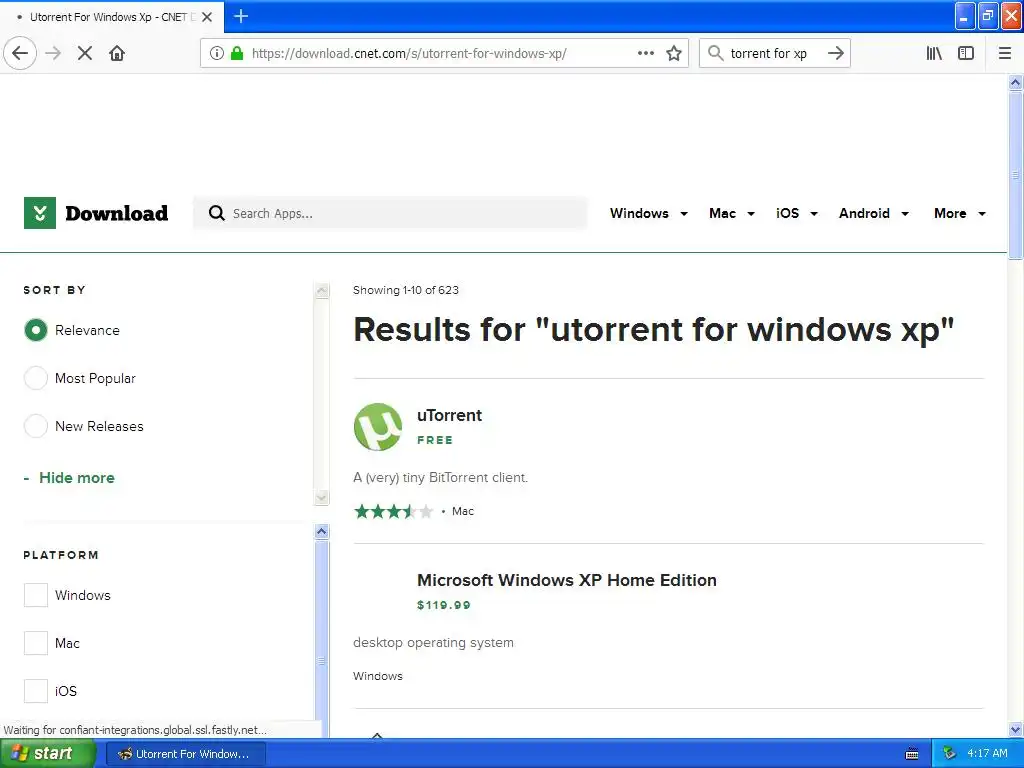
Task: Open page actions three-dot menu
Action: (646, 53)
